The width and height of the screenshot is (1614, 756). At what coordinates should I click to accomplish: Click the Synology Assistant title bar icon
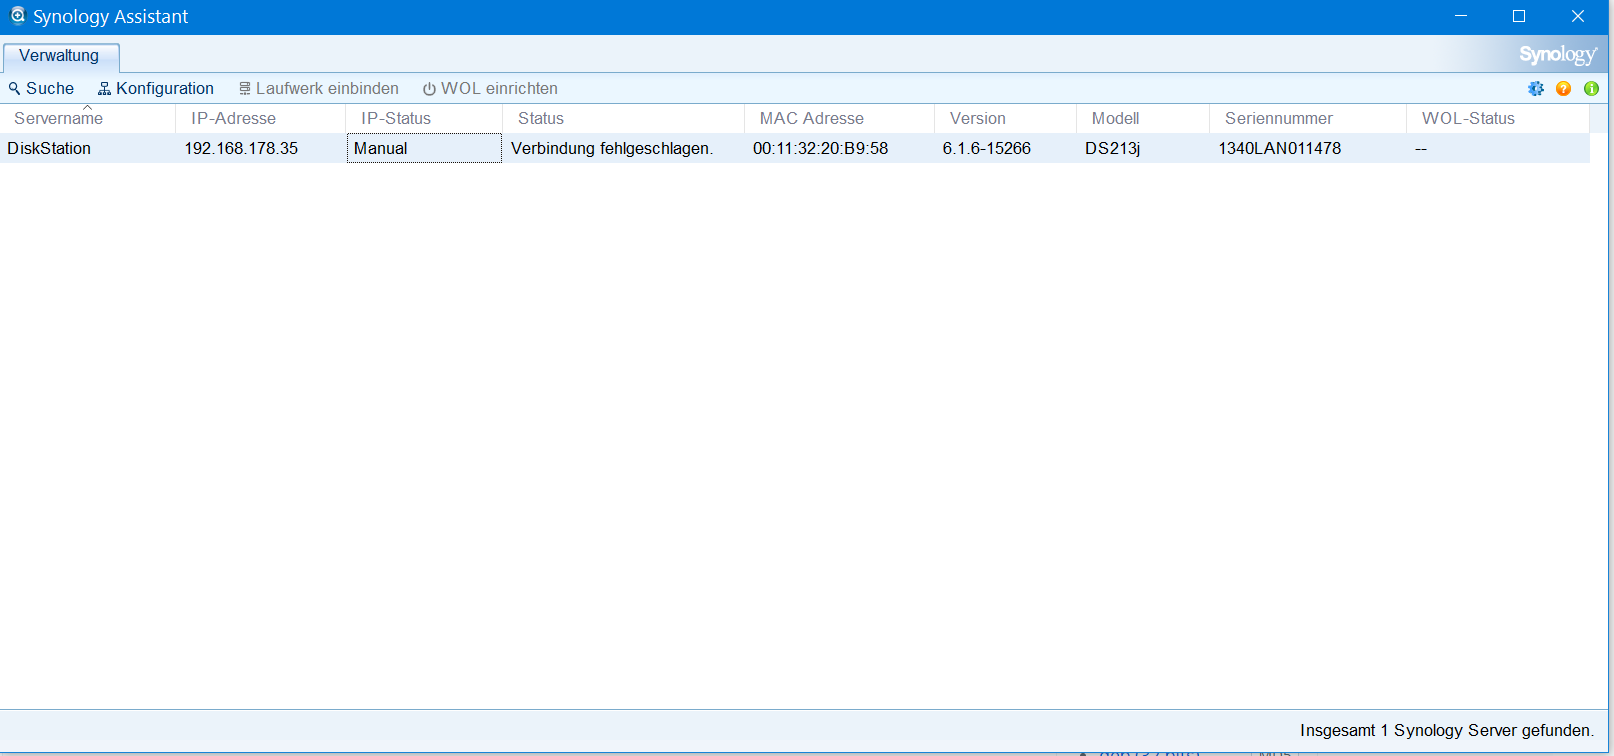pyautogui.click(x=17, y=16)
